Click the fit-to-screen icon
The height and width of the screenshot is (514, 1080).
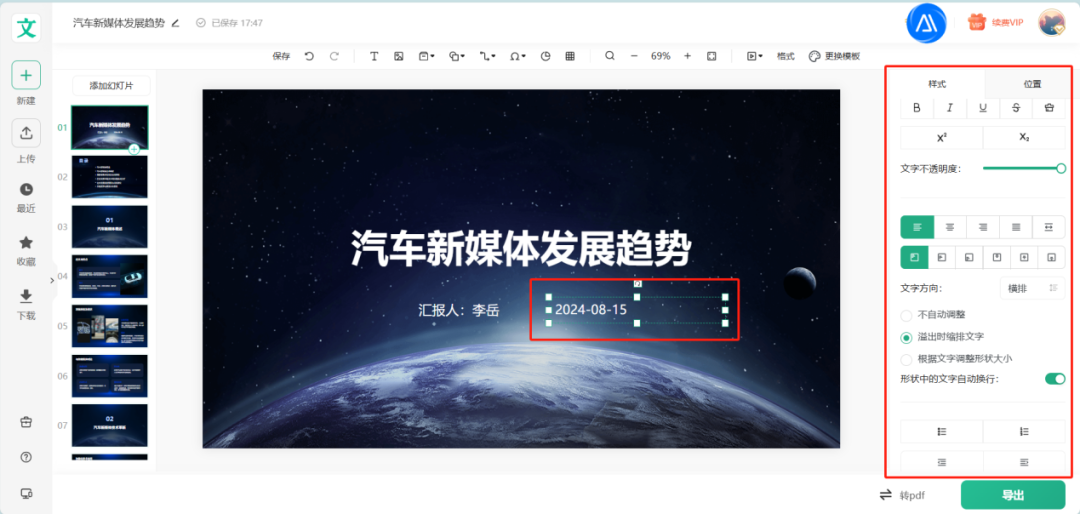pos(712,56)
